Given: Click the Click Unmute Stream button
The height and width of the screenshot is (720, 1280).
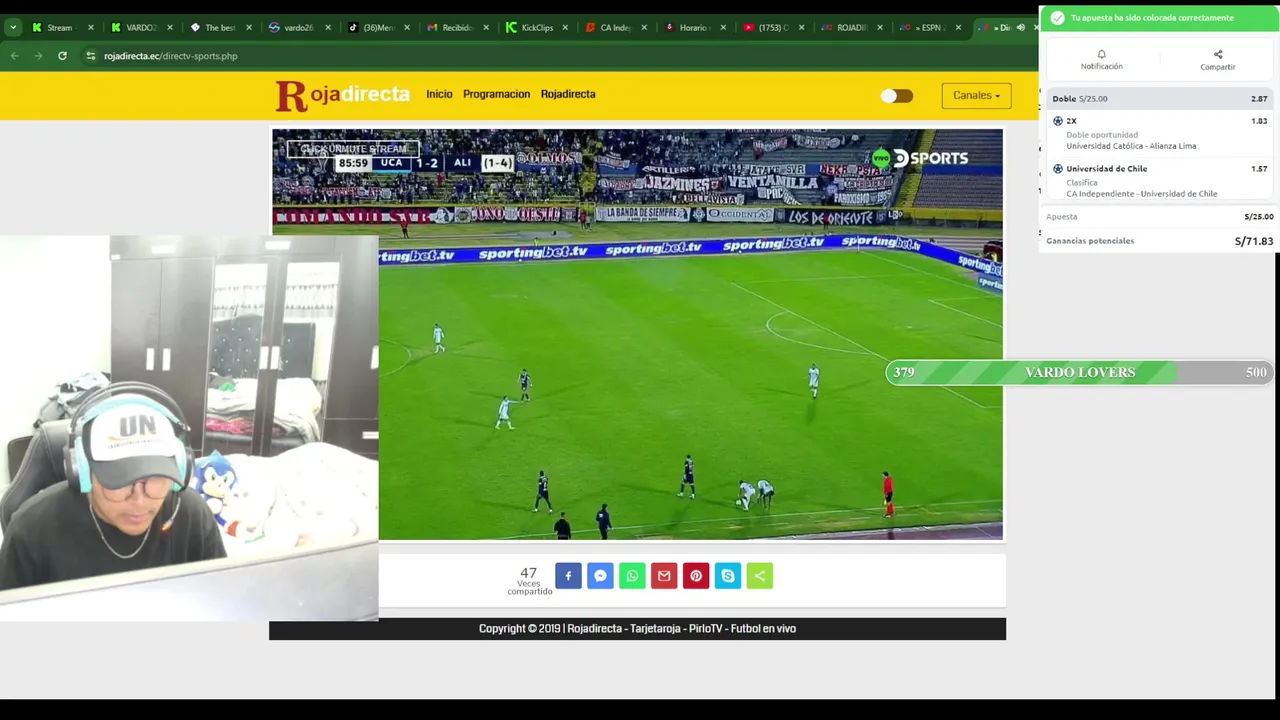Looking at the screenshot, I should 353,149.
